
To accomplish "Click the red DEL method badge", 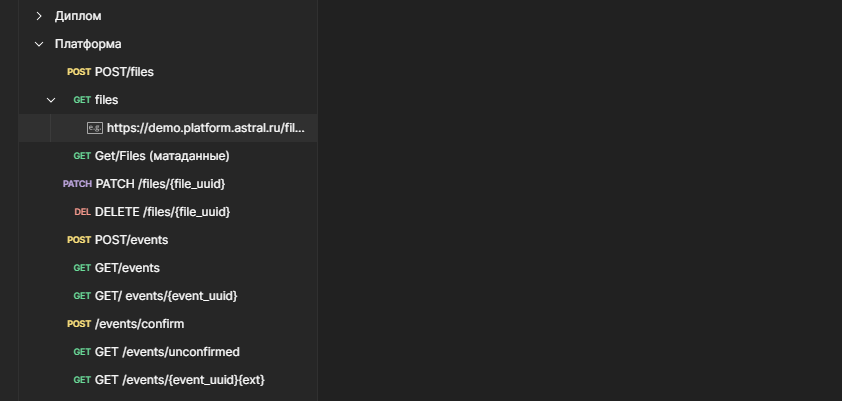I will [x=82, y=212].
